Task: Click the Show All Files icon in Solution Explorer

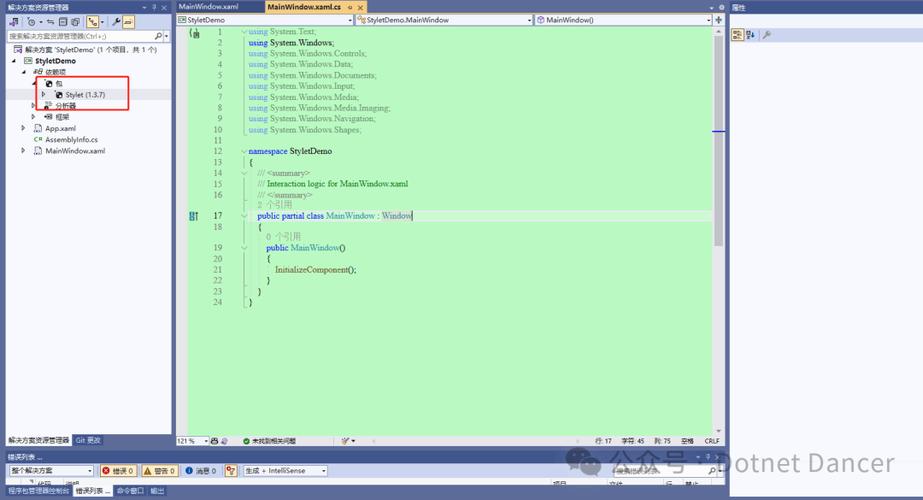Action: [75, 22]
